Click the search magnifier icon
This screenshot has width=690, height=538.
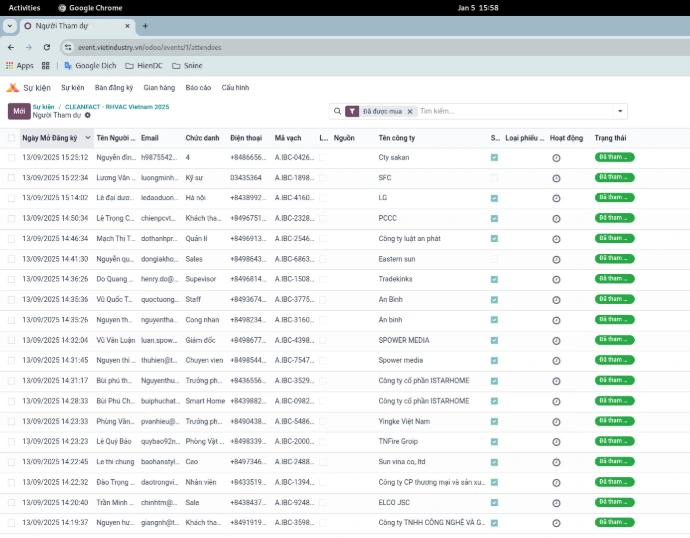point(337,111)
